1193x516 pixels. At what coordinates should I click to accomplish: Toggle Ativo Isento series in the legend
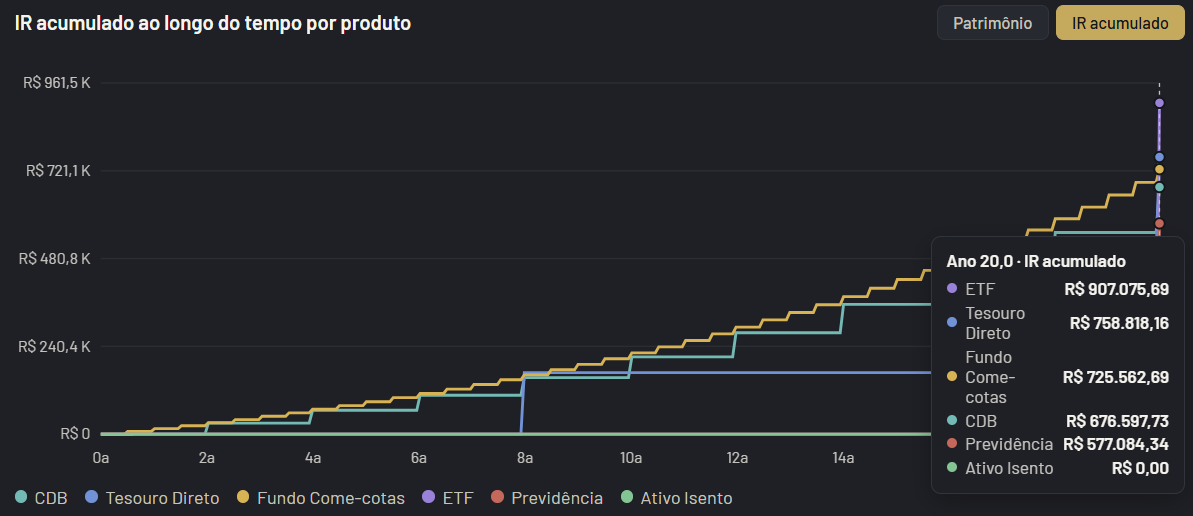(x=676, y=498)
